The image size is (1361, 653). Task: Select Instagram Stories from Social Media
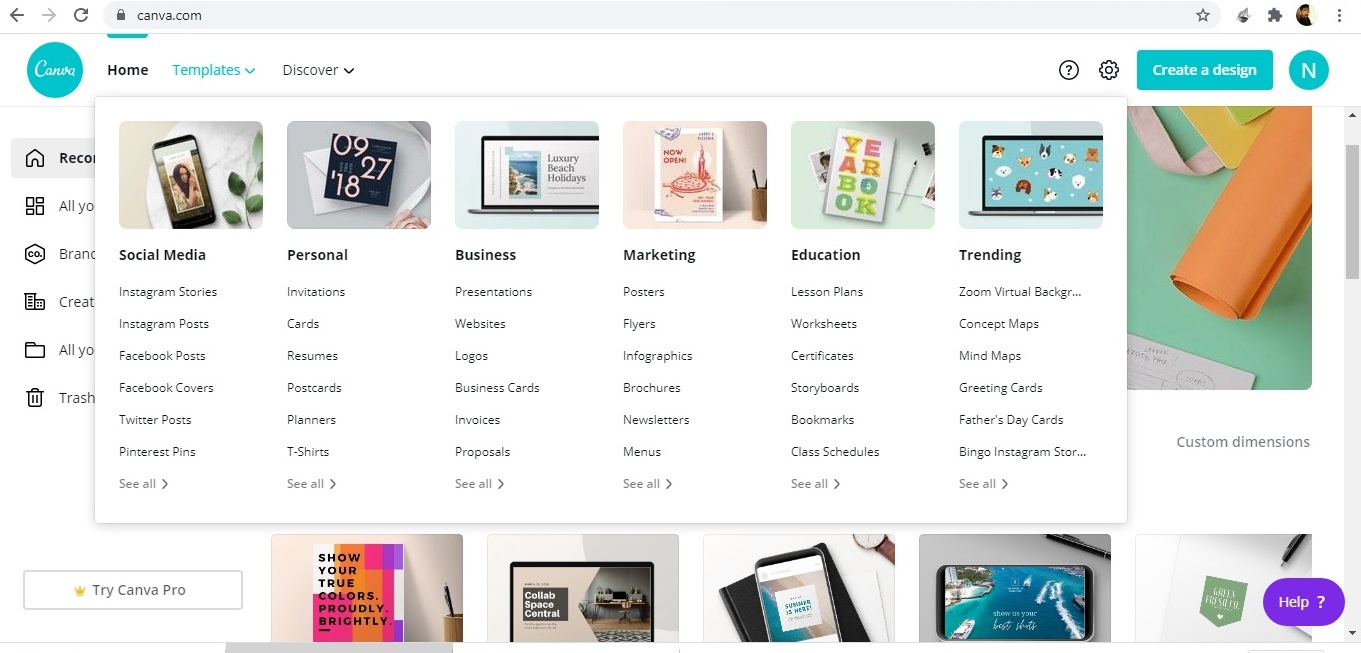pyautogui.click(x=168, y=292)
